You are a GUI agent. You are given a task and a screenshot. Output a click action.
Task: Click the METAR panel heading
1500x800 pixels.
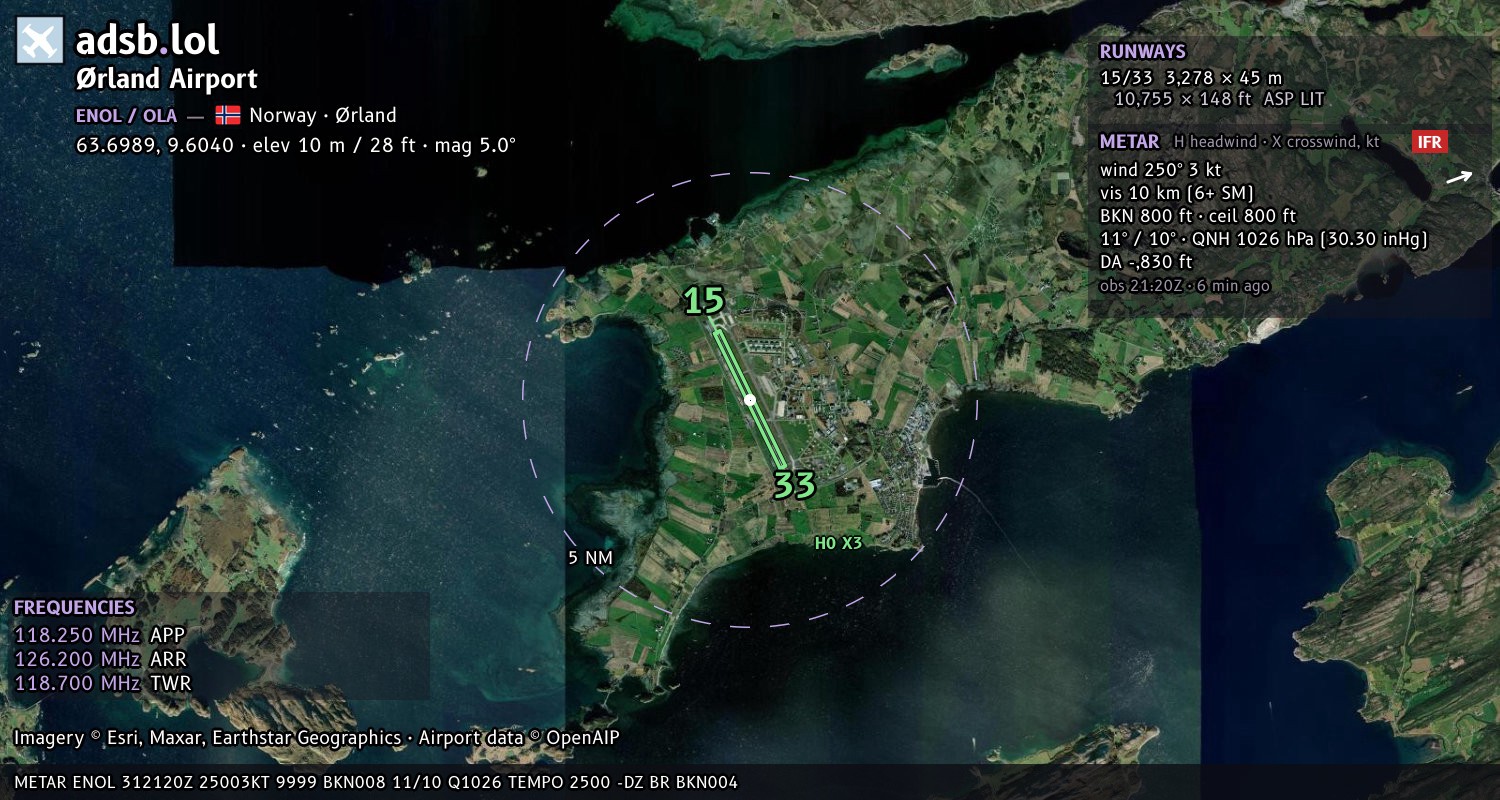(x=1129, y=142)
